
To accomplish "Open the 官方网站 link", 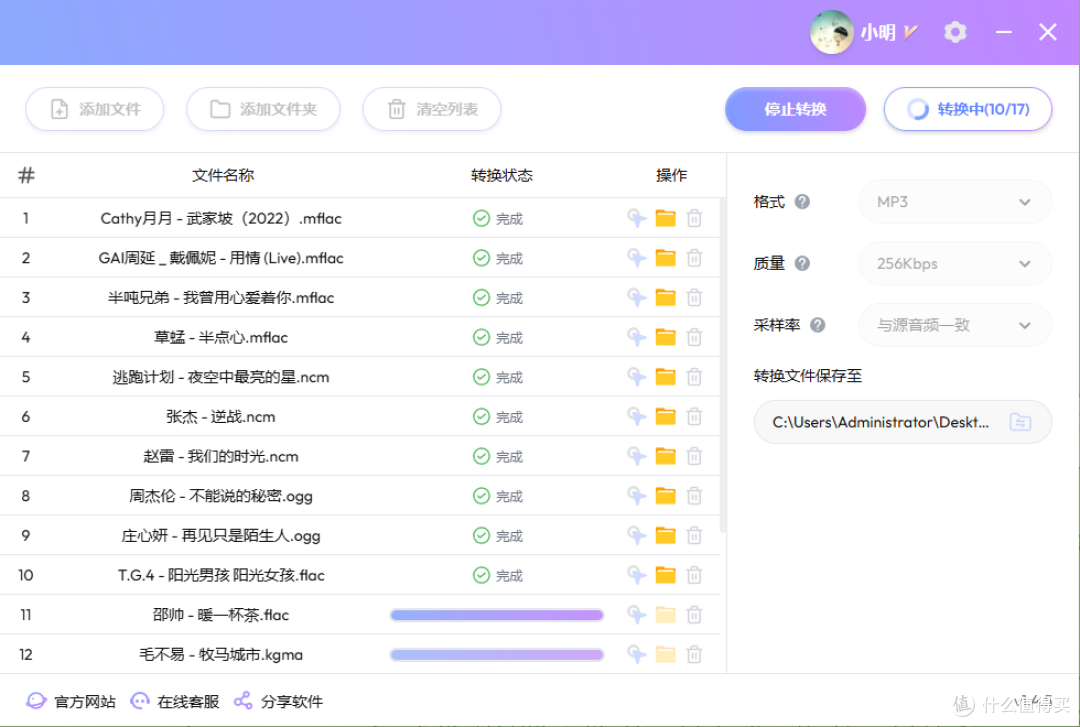I will click(71, 702).
